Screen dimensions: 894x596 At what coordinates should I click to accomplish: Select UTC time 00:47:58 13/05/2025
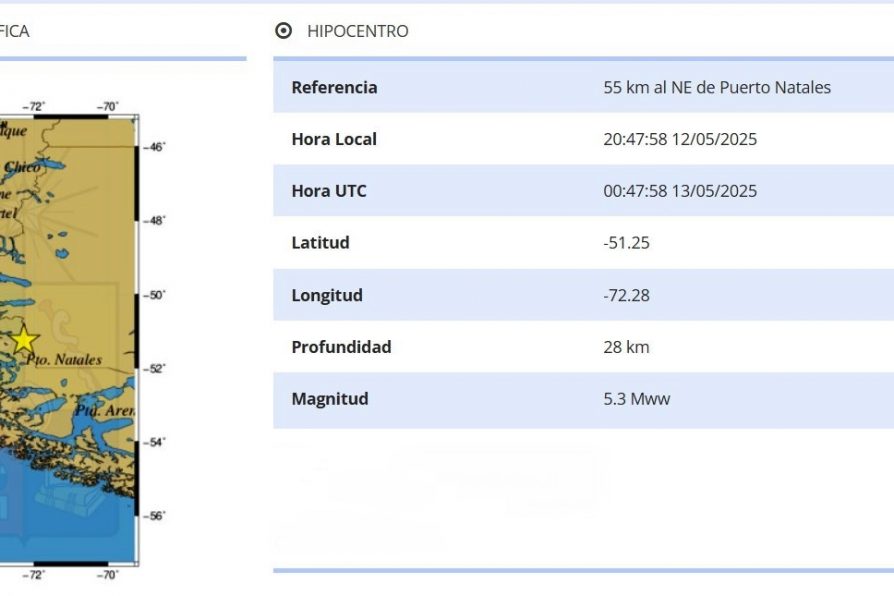pyautogui.click(x=680, y=190)
